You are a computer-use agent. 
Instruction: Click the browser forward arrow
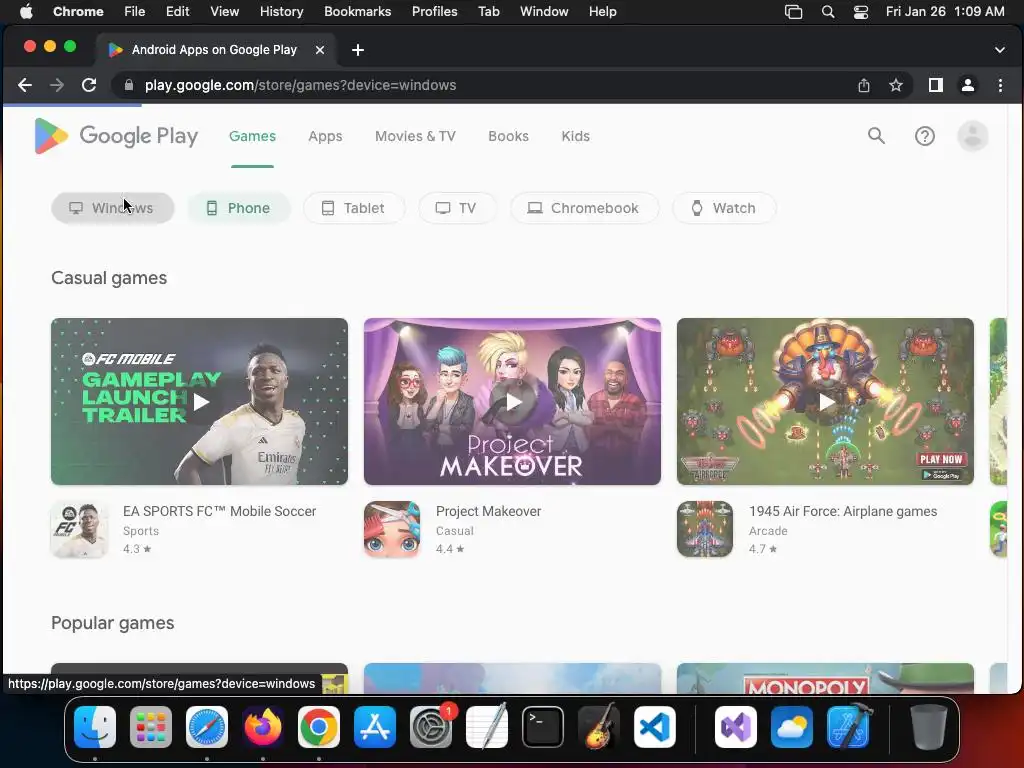[x=57, y=85]
